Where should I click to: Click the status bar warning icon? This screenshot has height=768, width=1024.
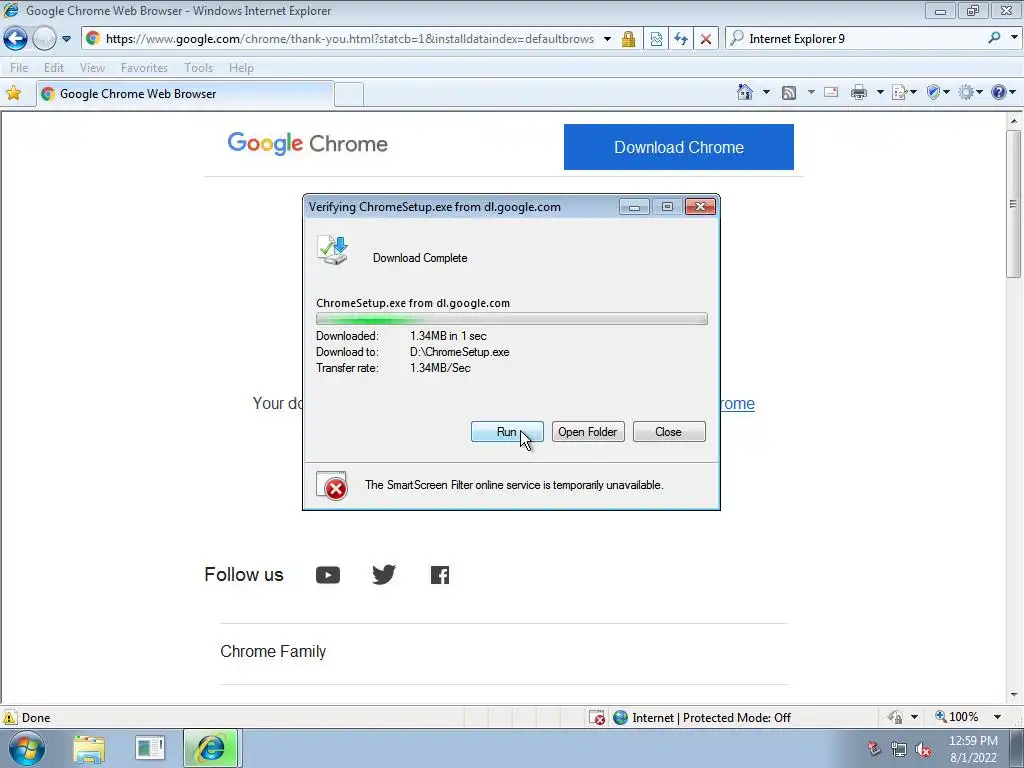tap(10, 717)
